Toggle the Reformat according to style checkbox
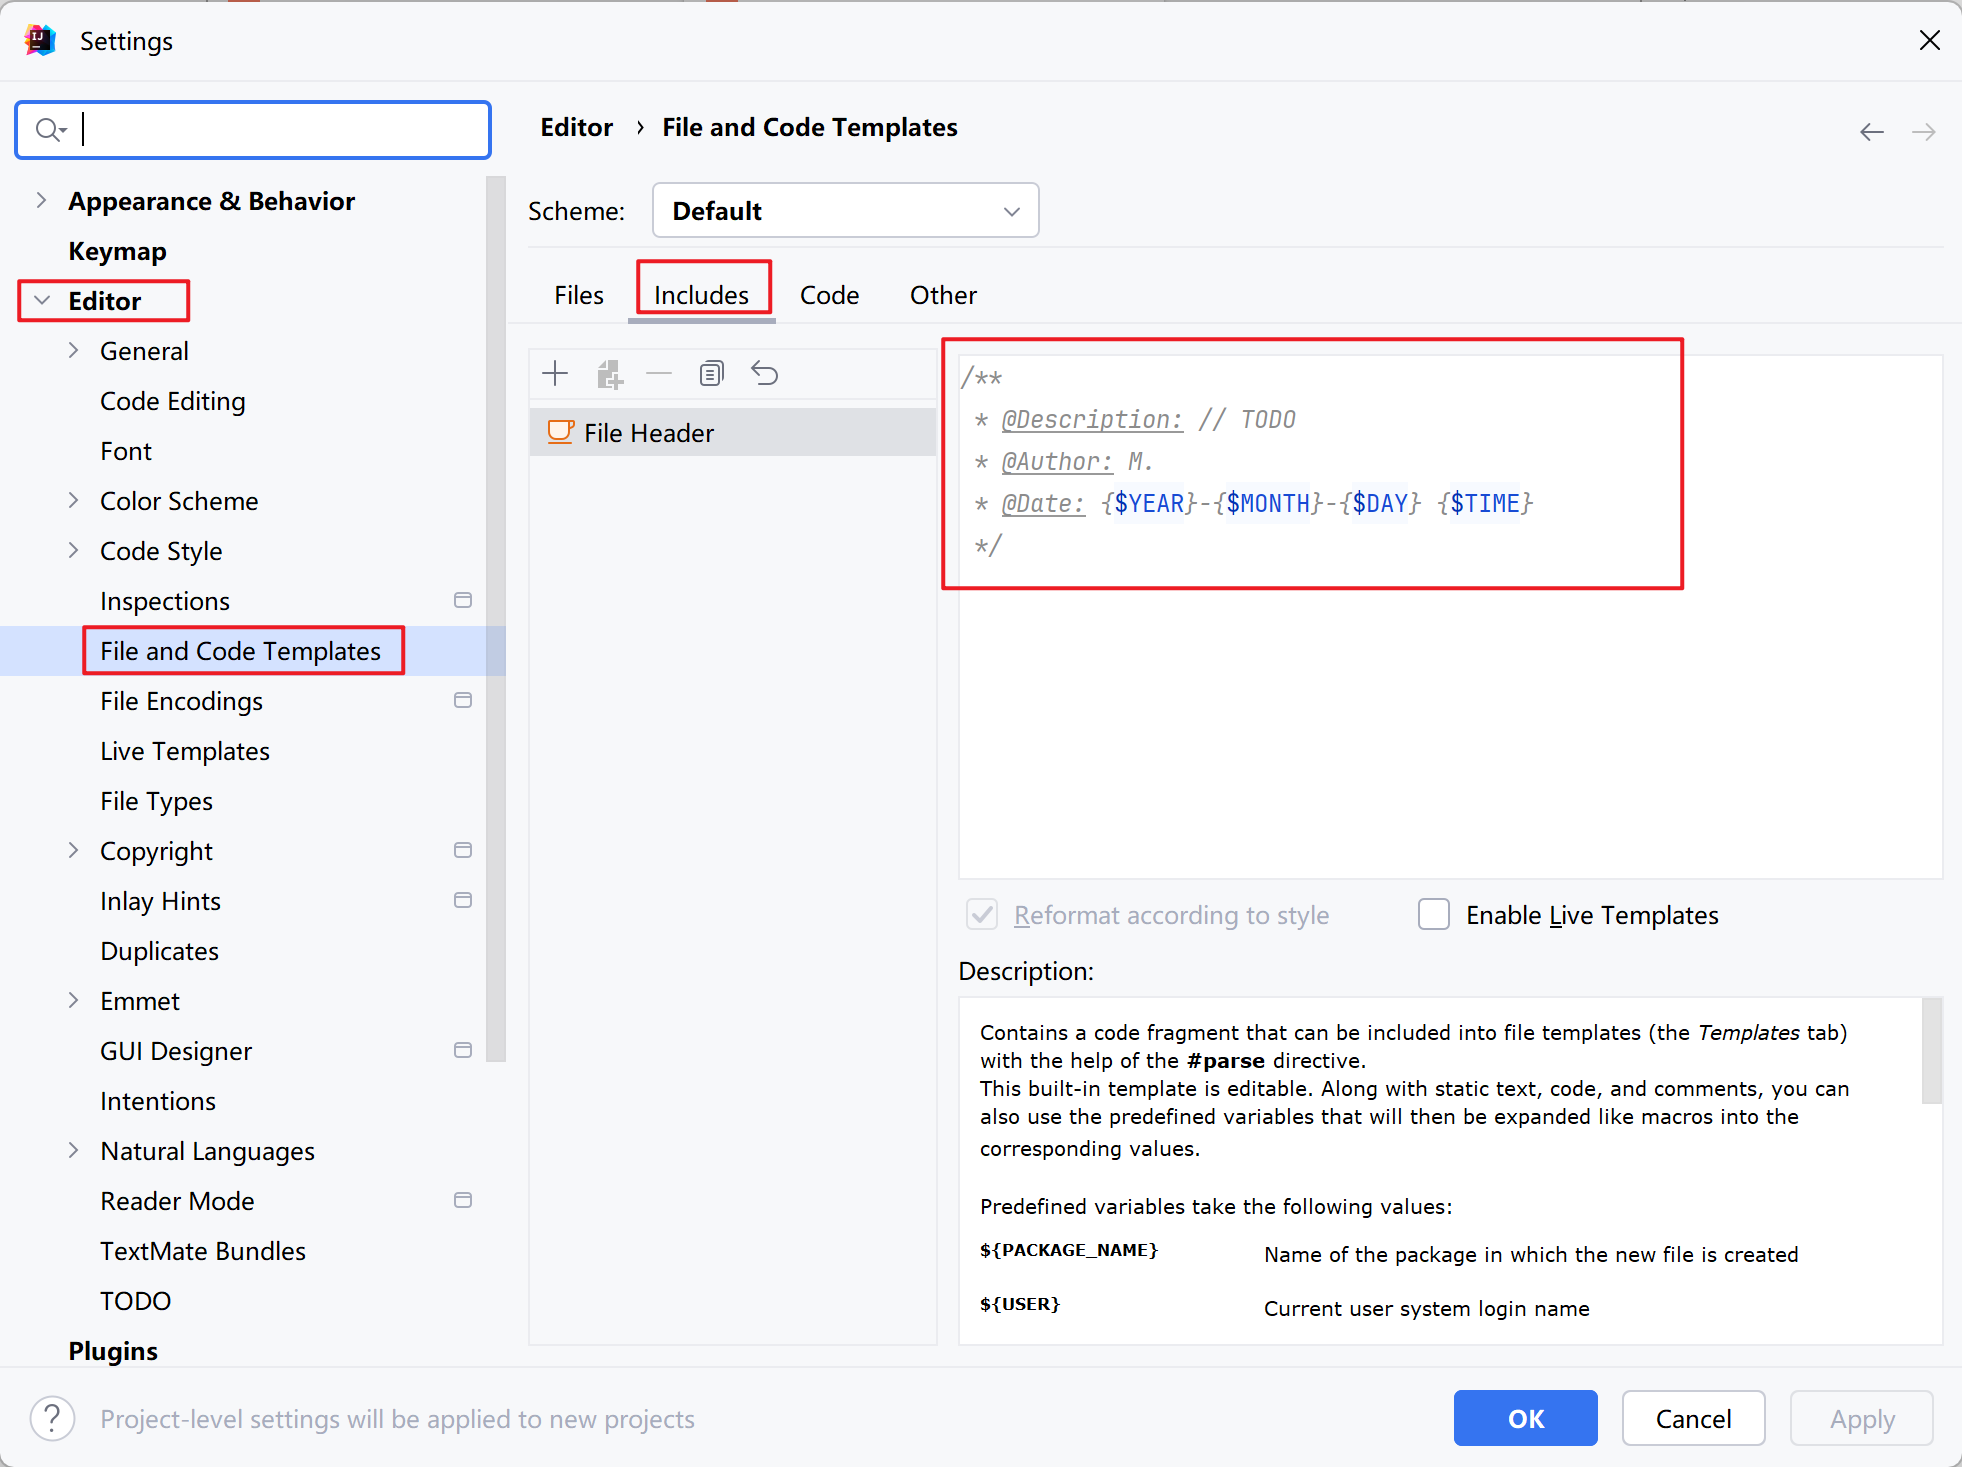Viewport: 1962px width, 1467px height. point(982,914)
